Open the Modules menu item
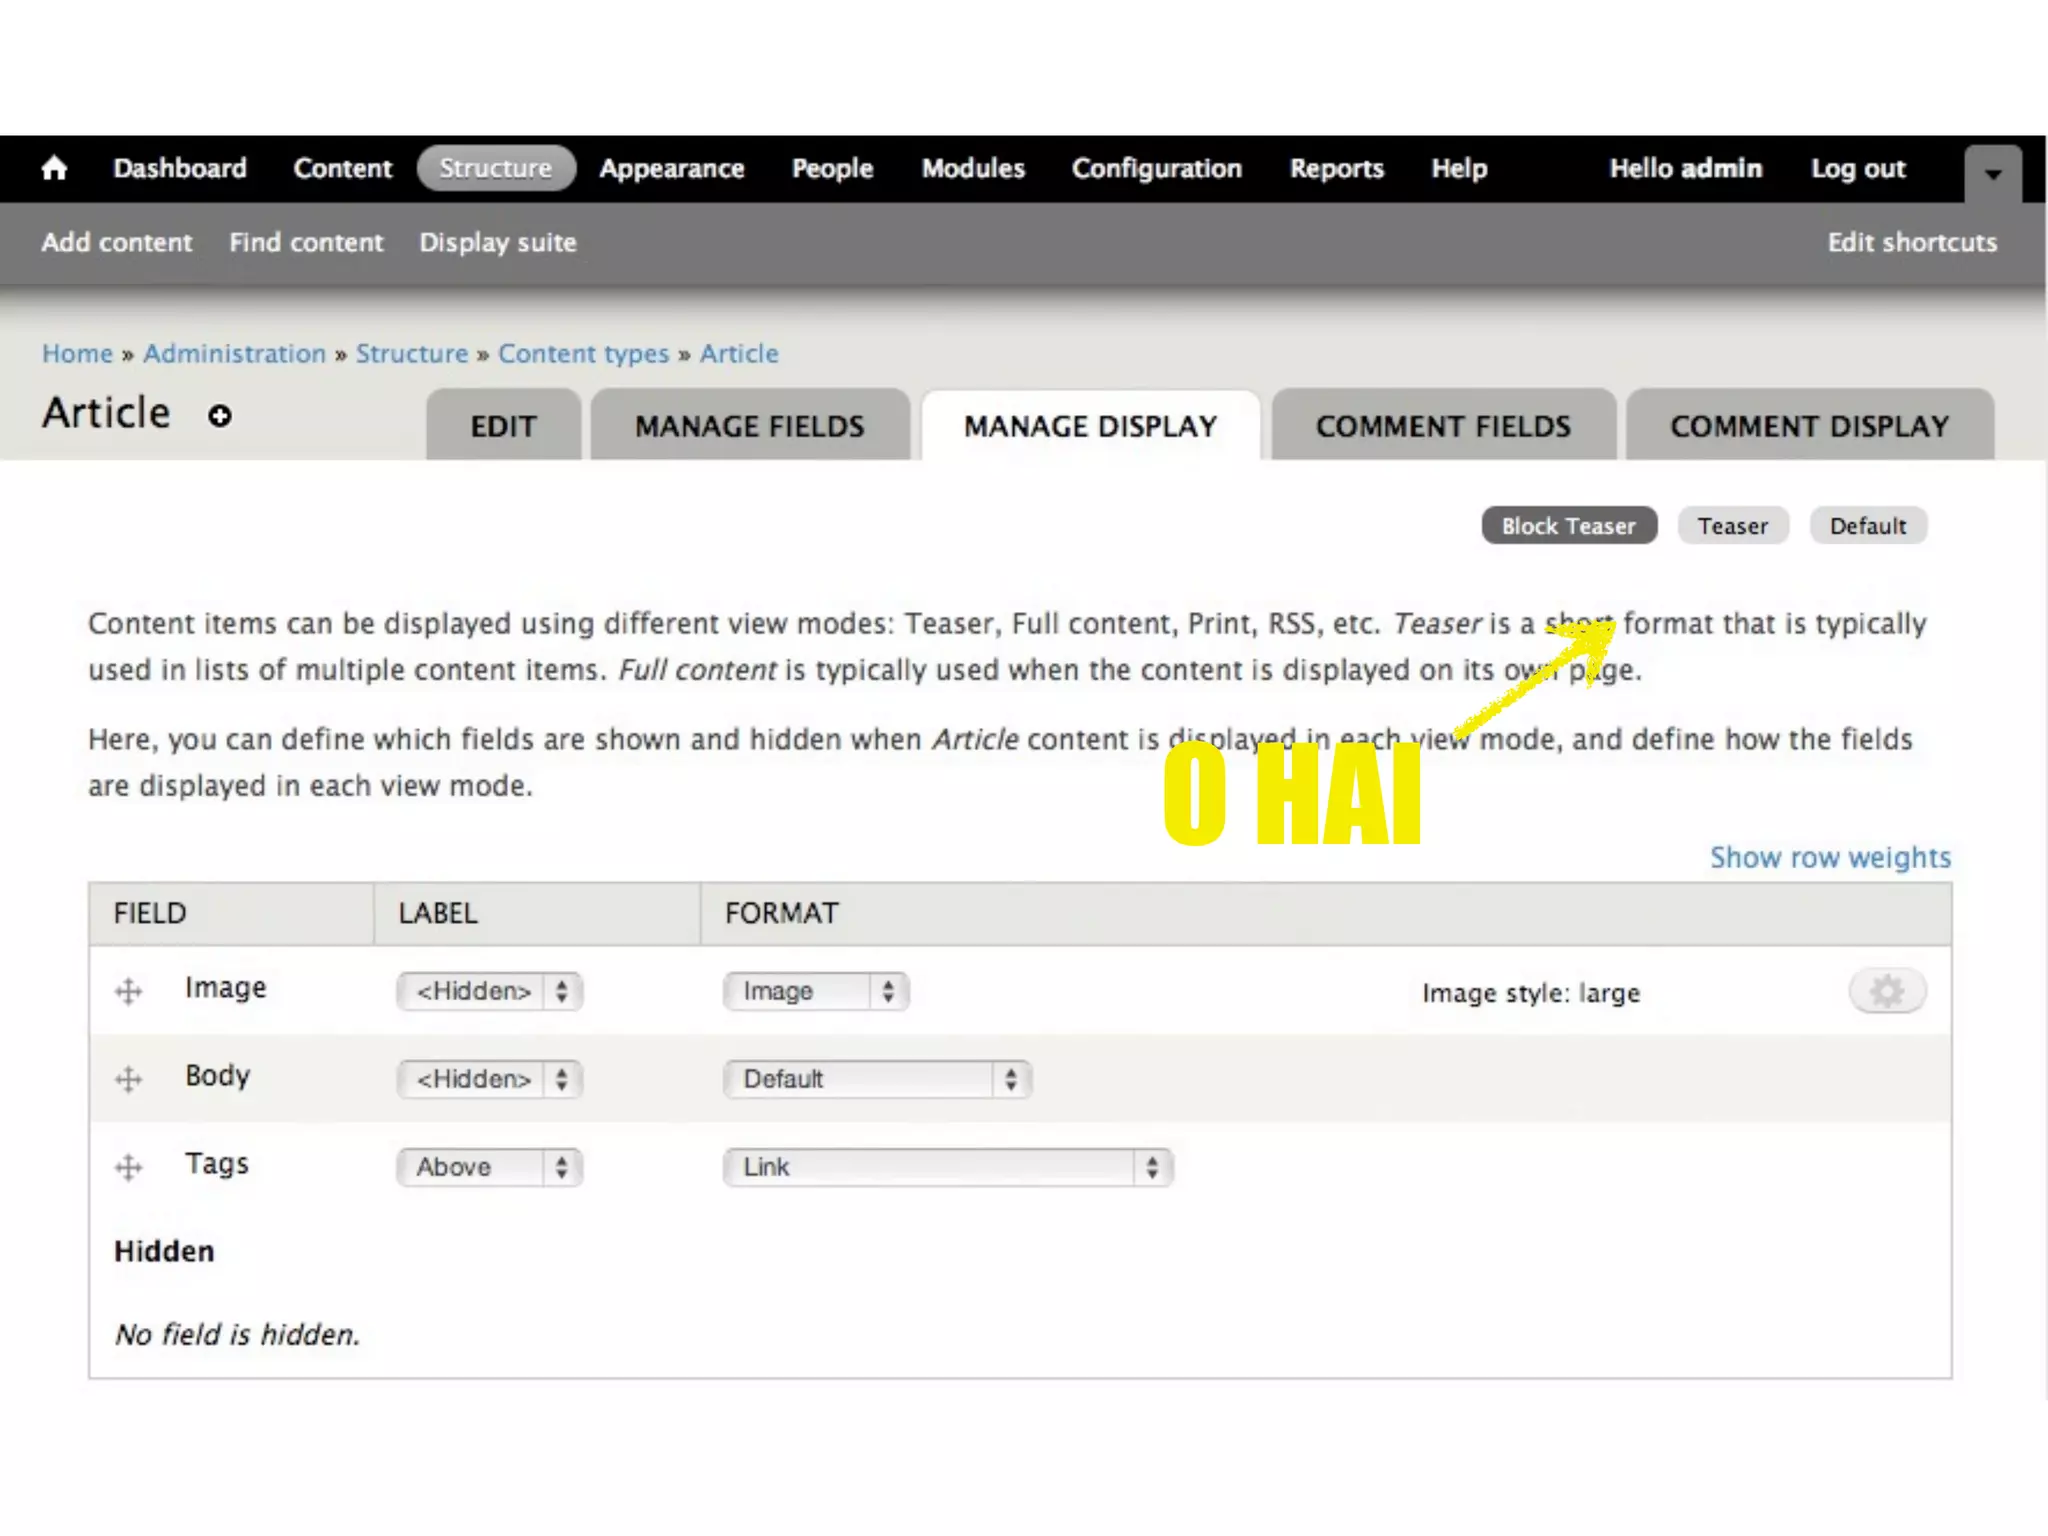The width and height of the screenshot is (2048, 1536). pos(973,168)
